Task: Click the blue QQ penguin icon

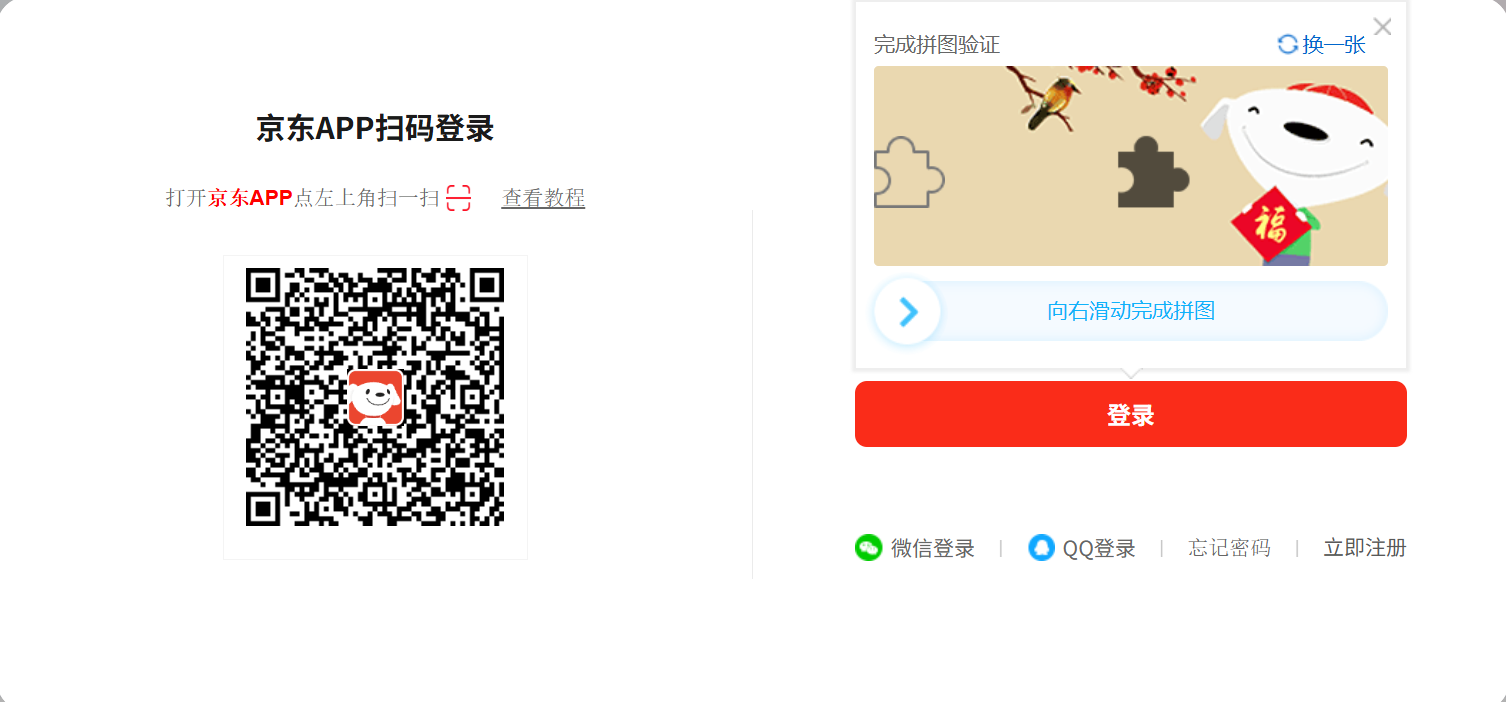Action: coord(1042,548)
